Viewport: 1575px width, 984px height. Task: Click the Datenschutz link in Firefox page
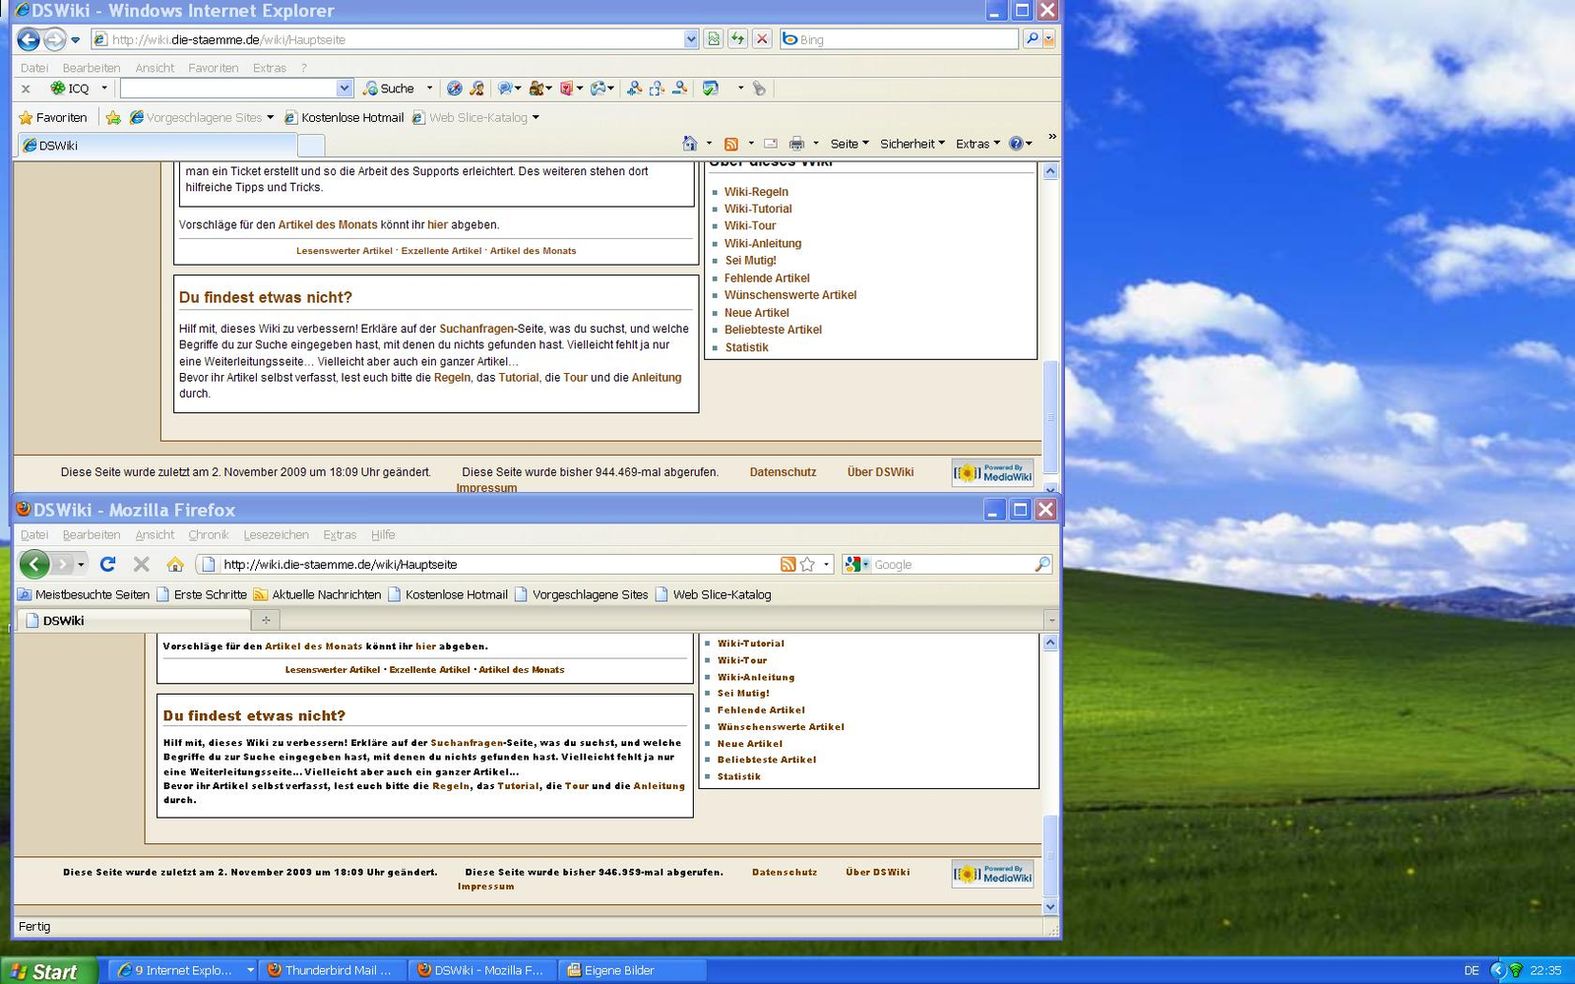[784, 872]
